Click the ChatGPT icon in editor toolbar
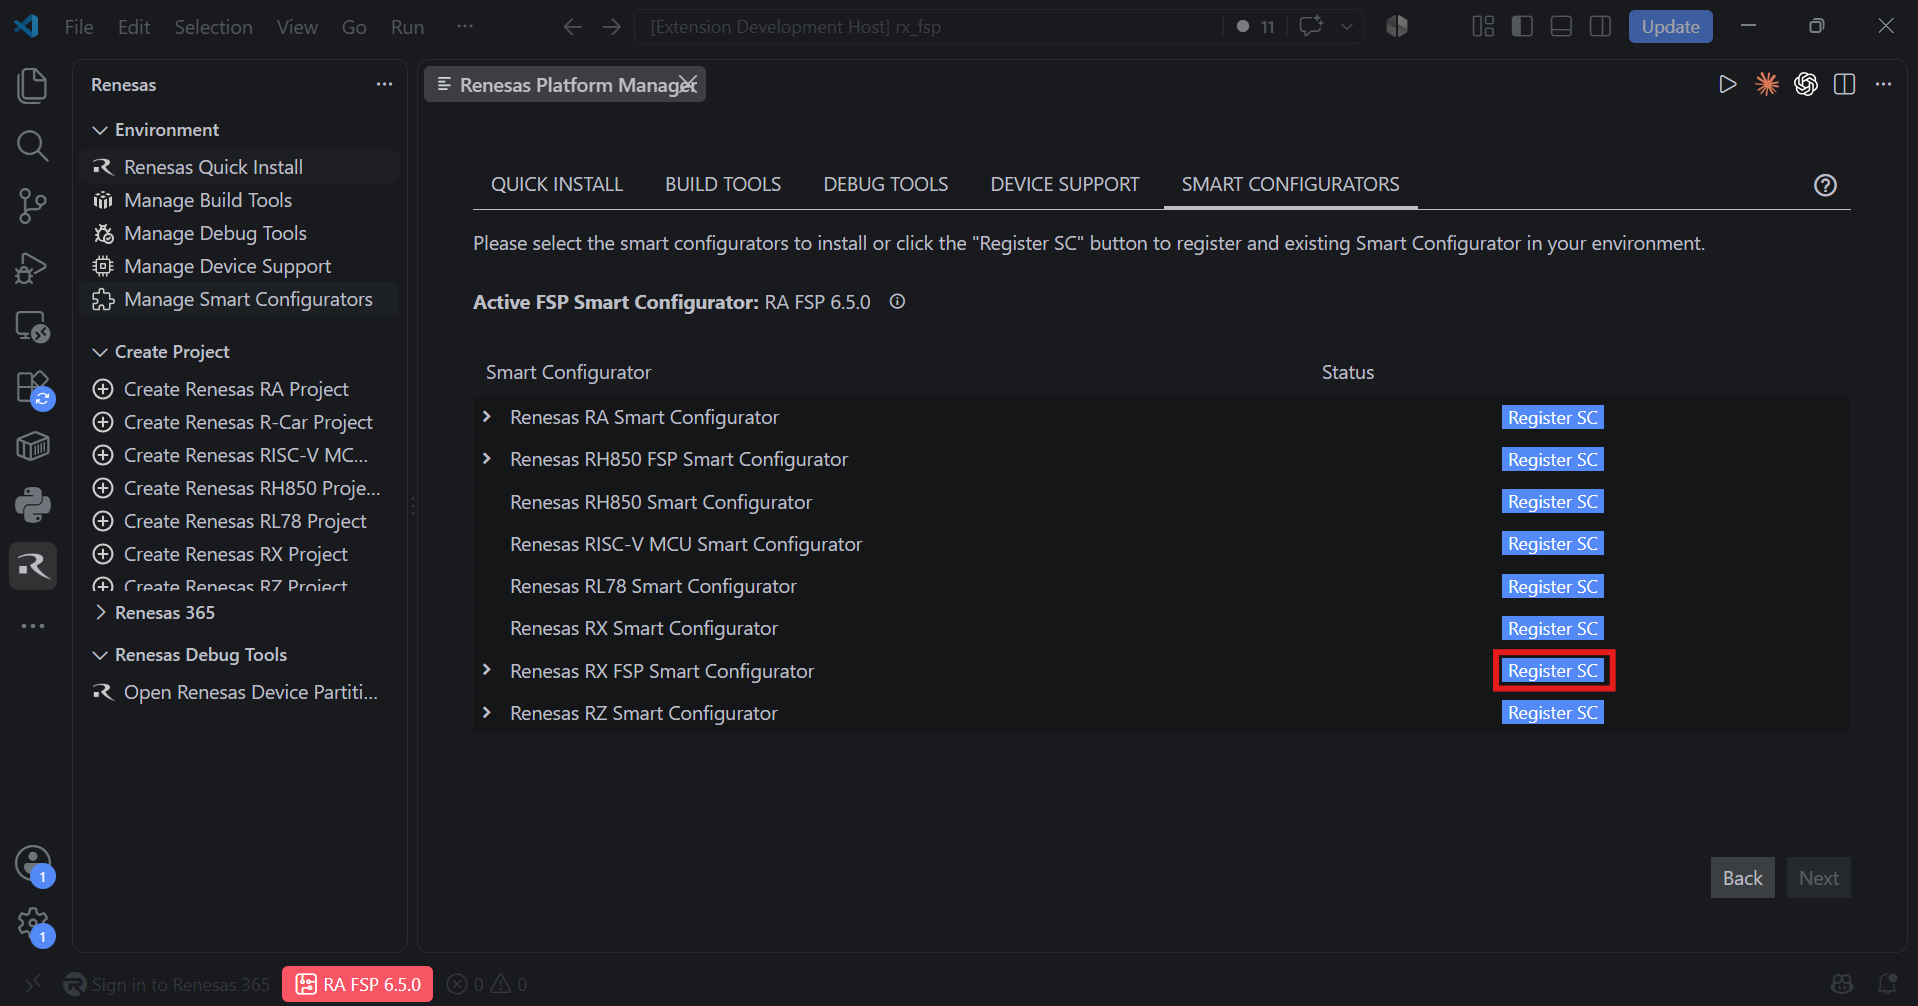 click(x=1806, y=84)
